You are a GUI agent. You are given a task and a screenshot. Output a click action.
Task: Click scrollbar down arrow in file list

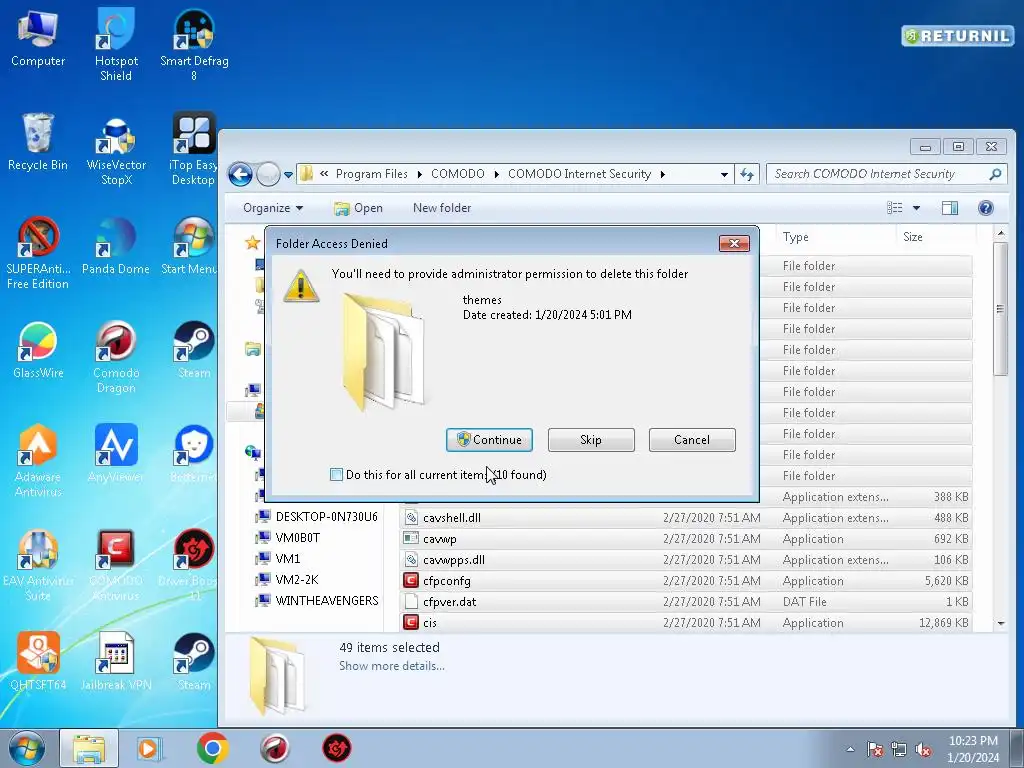1000,624
